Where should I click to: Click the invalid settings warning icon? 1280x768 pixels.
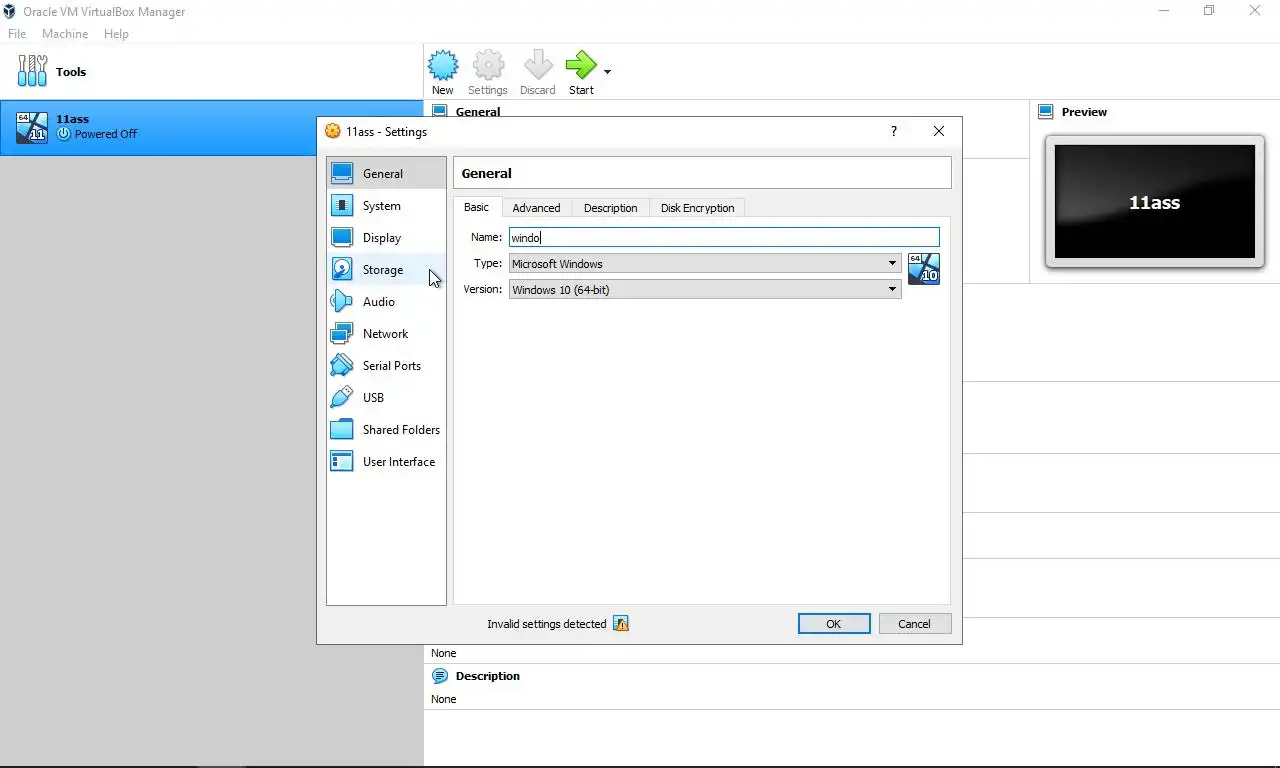click(x=621, y=624)
